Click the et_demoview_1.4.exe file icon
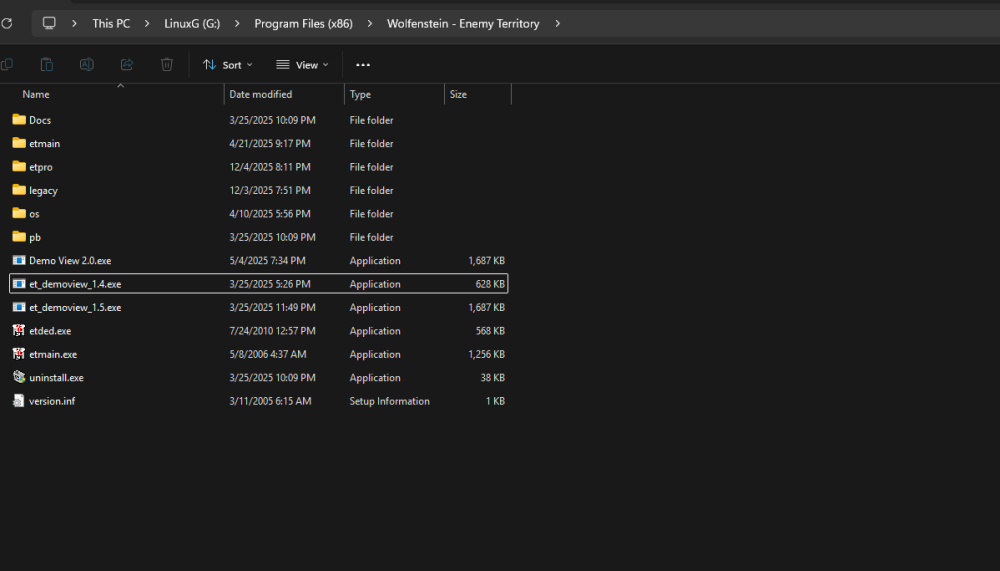This screenshot has height=571, width=1000. (x=19, y=284)
